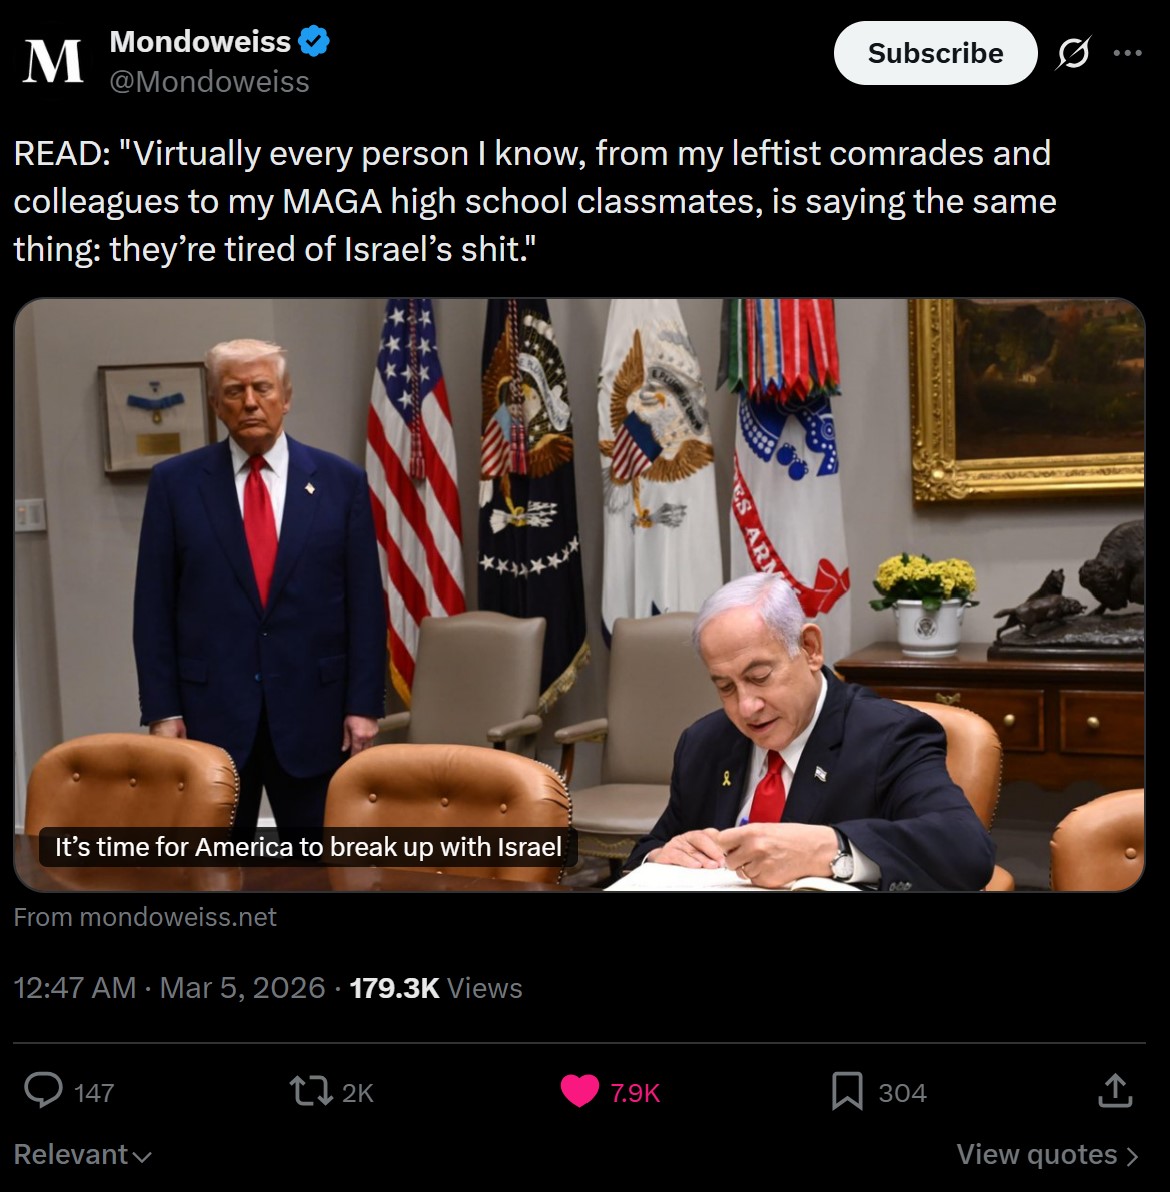This screenshot has width=1170, height=1192.
Task: Click the card headline about breaking up with Israel
Action: click(308, 847)
